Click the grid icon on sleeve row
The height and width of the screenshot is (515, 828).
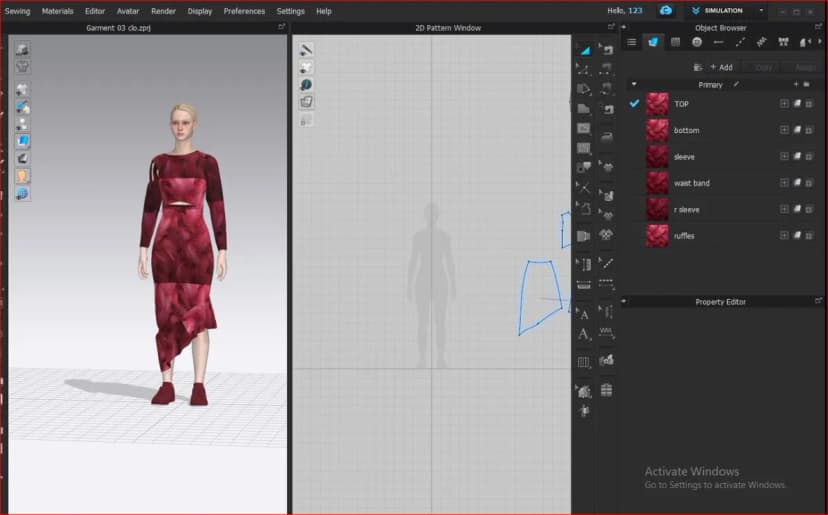[809, 156]
